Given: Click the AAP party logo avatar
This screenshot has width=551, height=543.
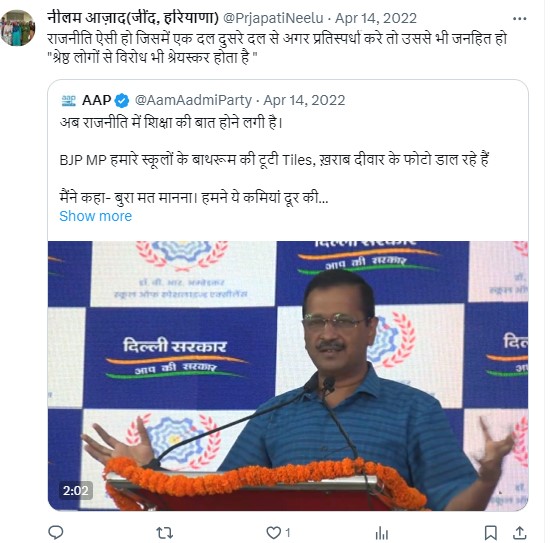Looking at the screenshot, I should click(x=69, y=101).
